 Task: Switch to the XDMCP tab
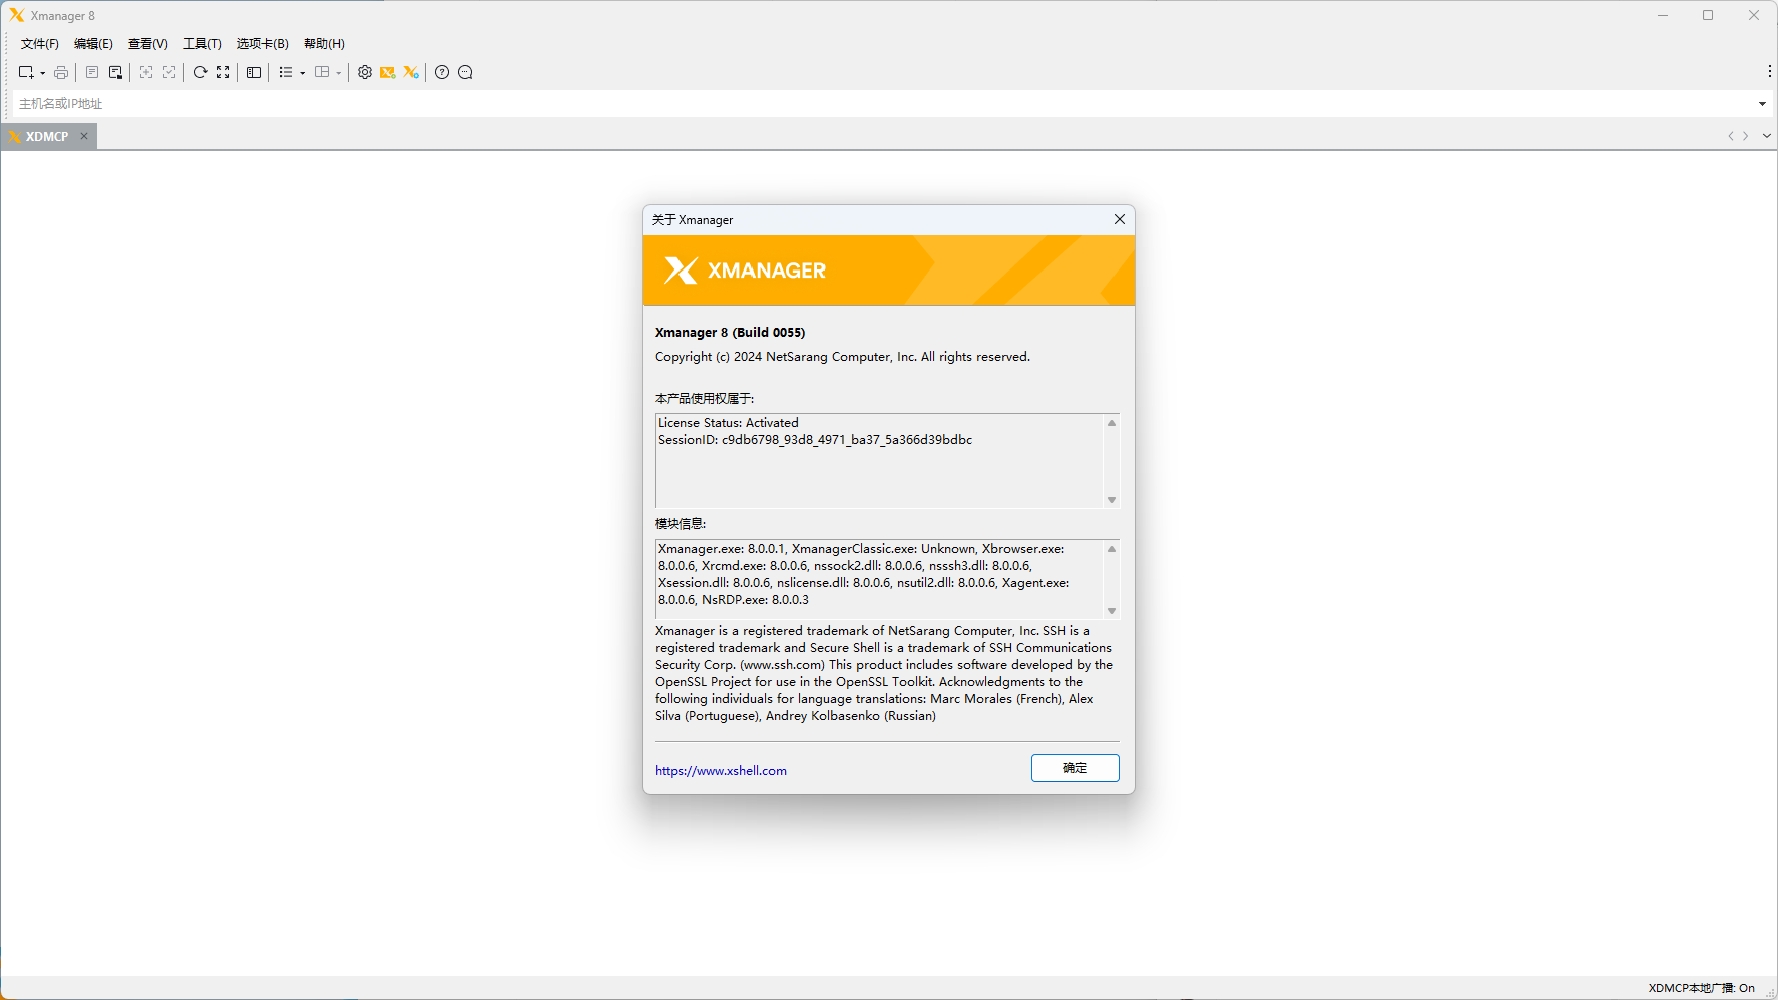click(x=45, y=136)
